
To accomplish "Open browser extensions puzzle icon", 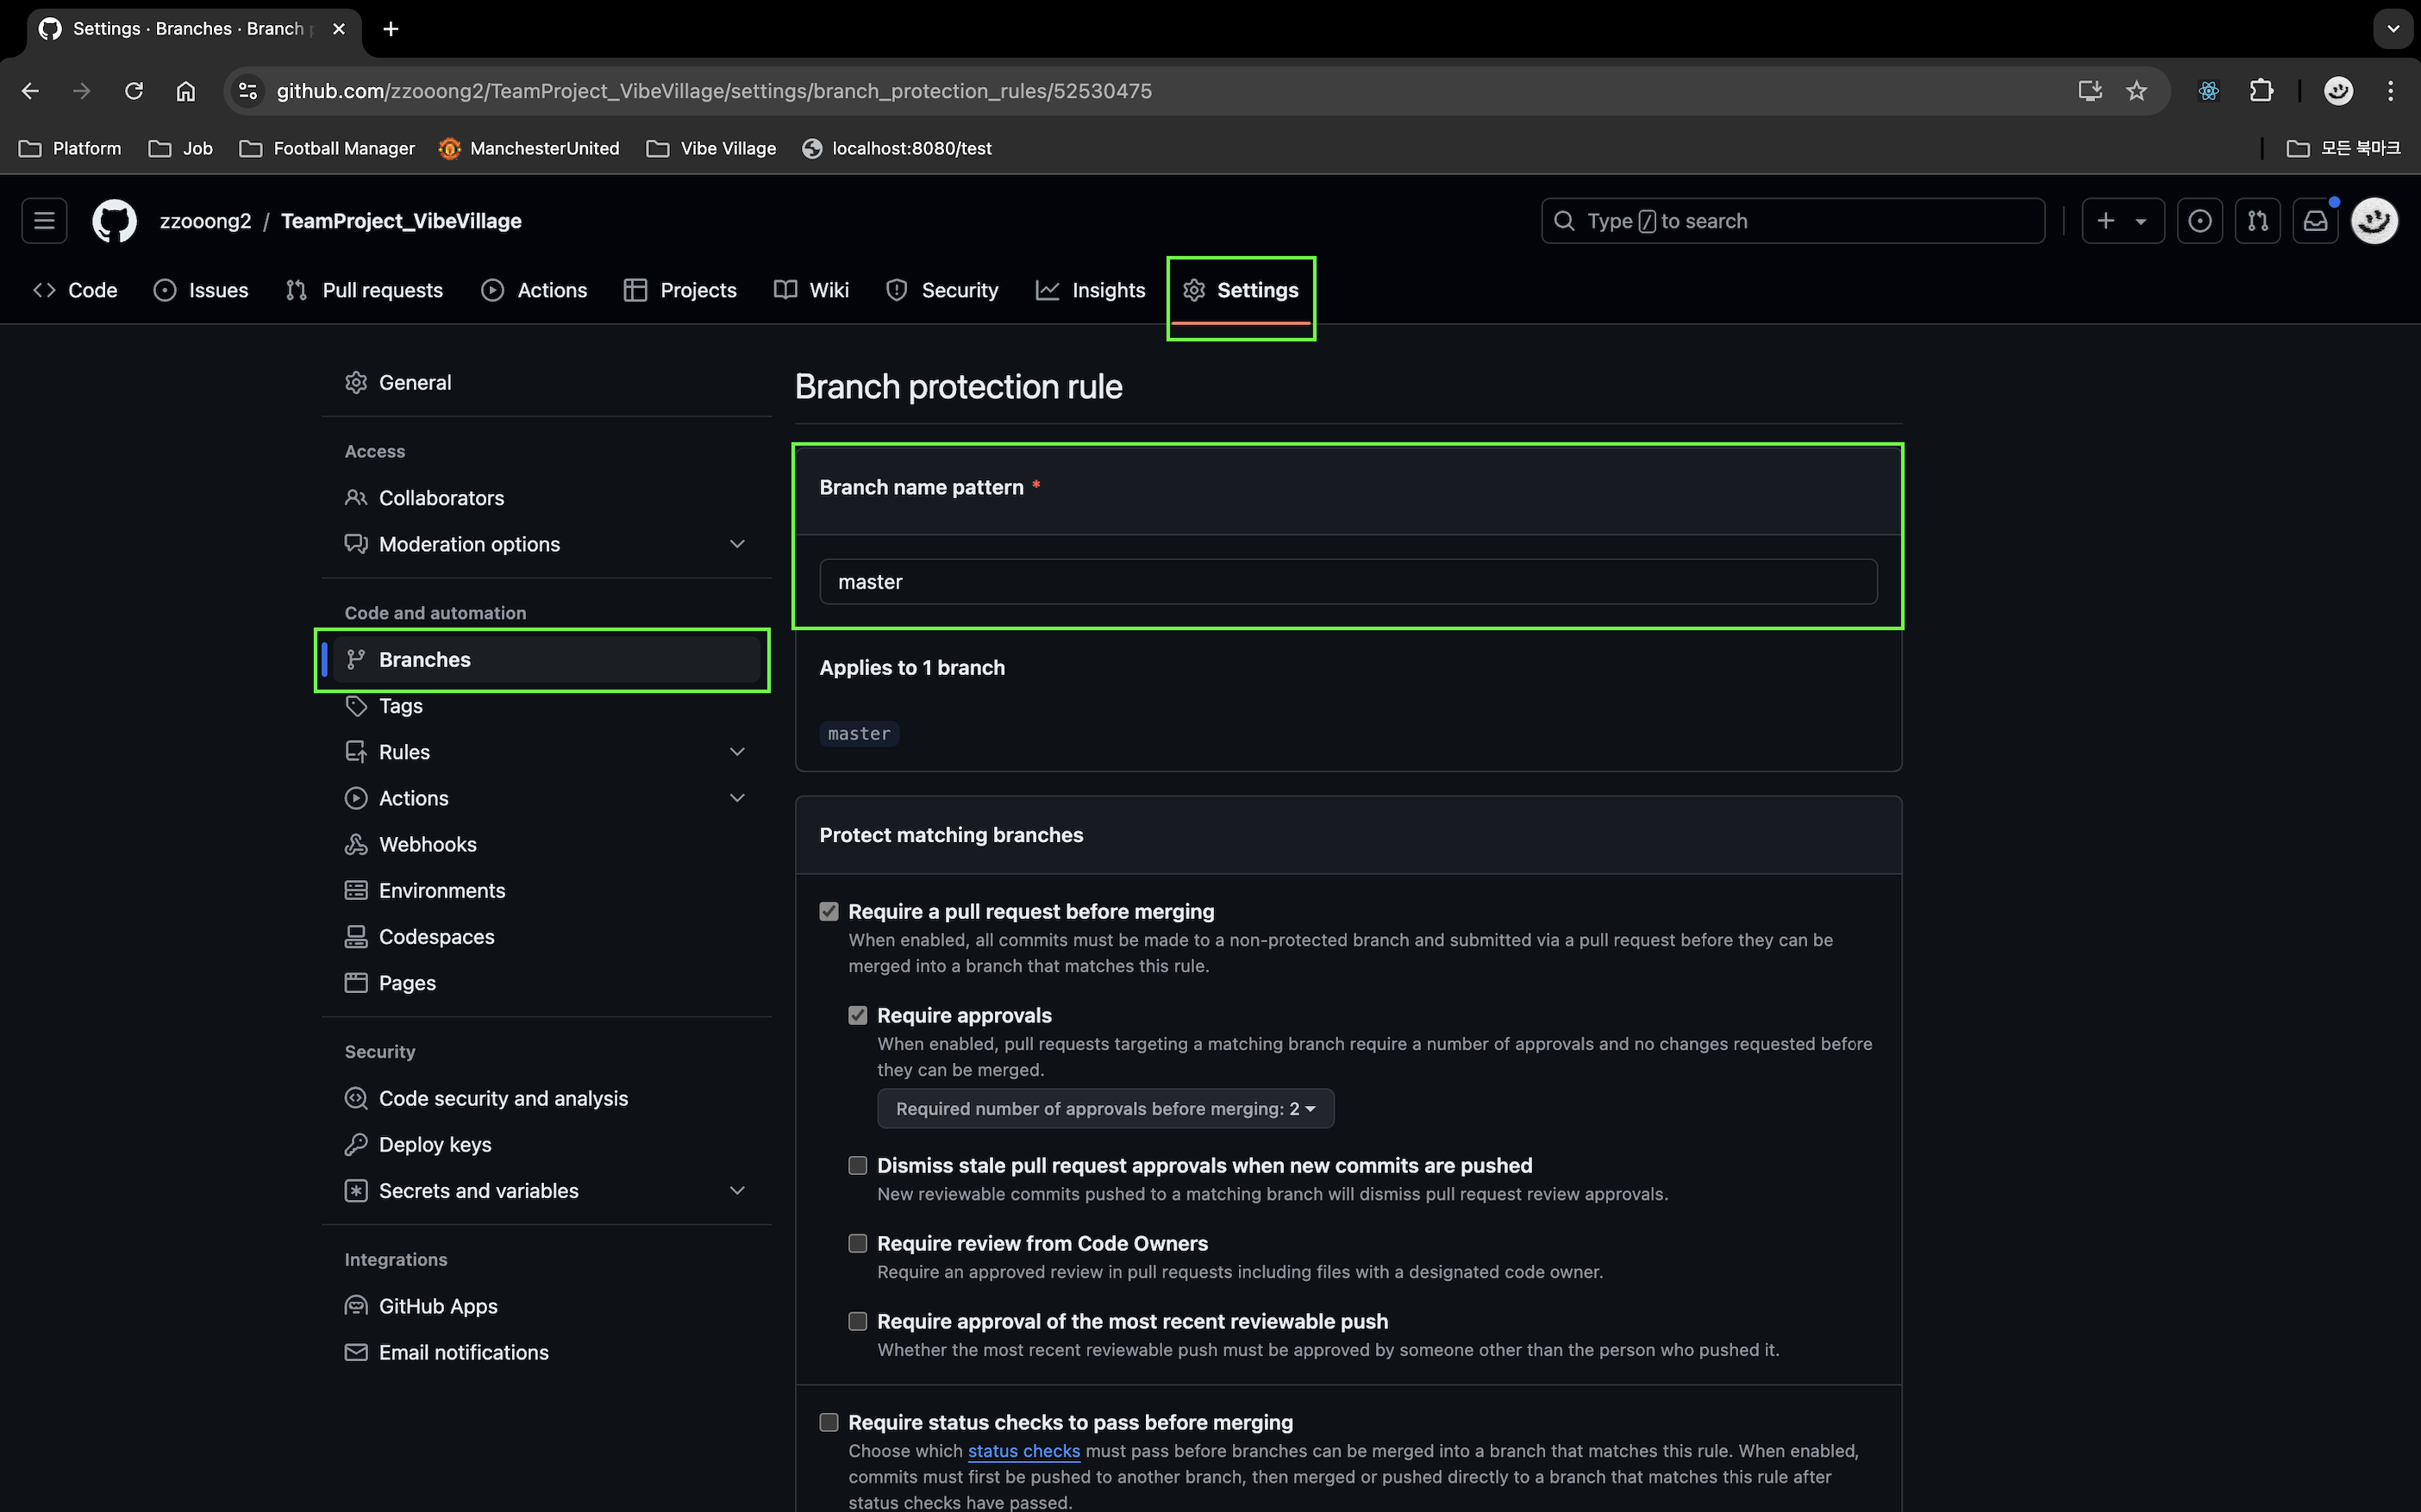I will click(2262, 91).
